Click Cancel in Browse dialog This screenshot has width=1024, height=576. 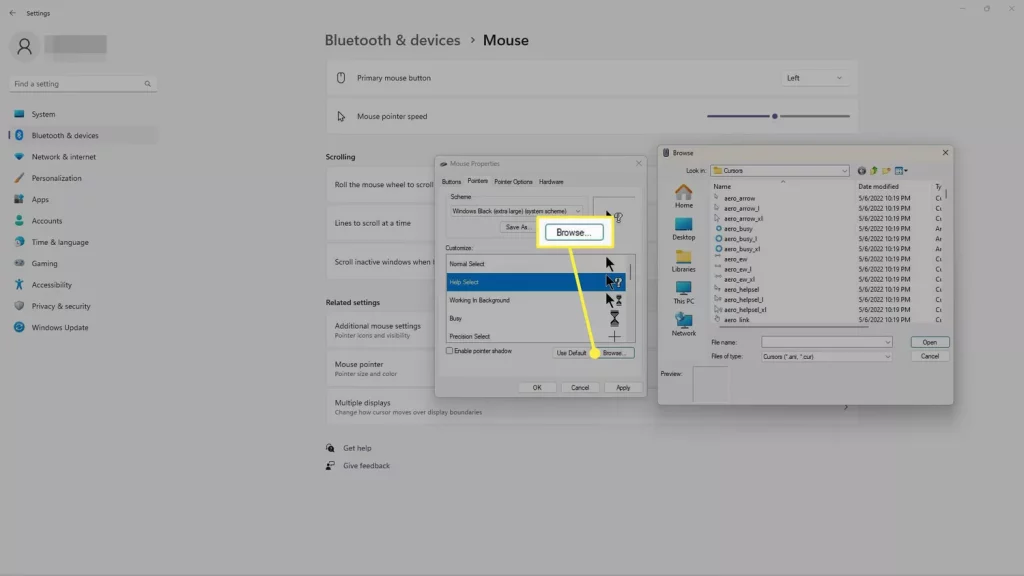coord(929,357)
